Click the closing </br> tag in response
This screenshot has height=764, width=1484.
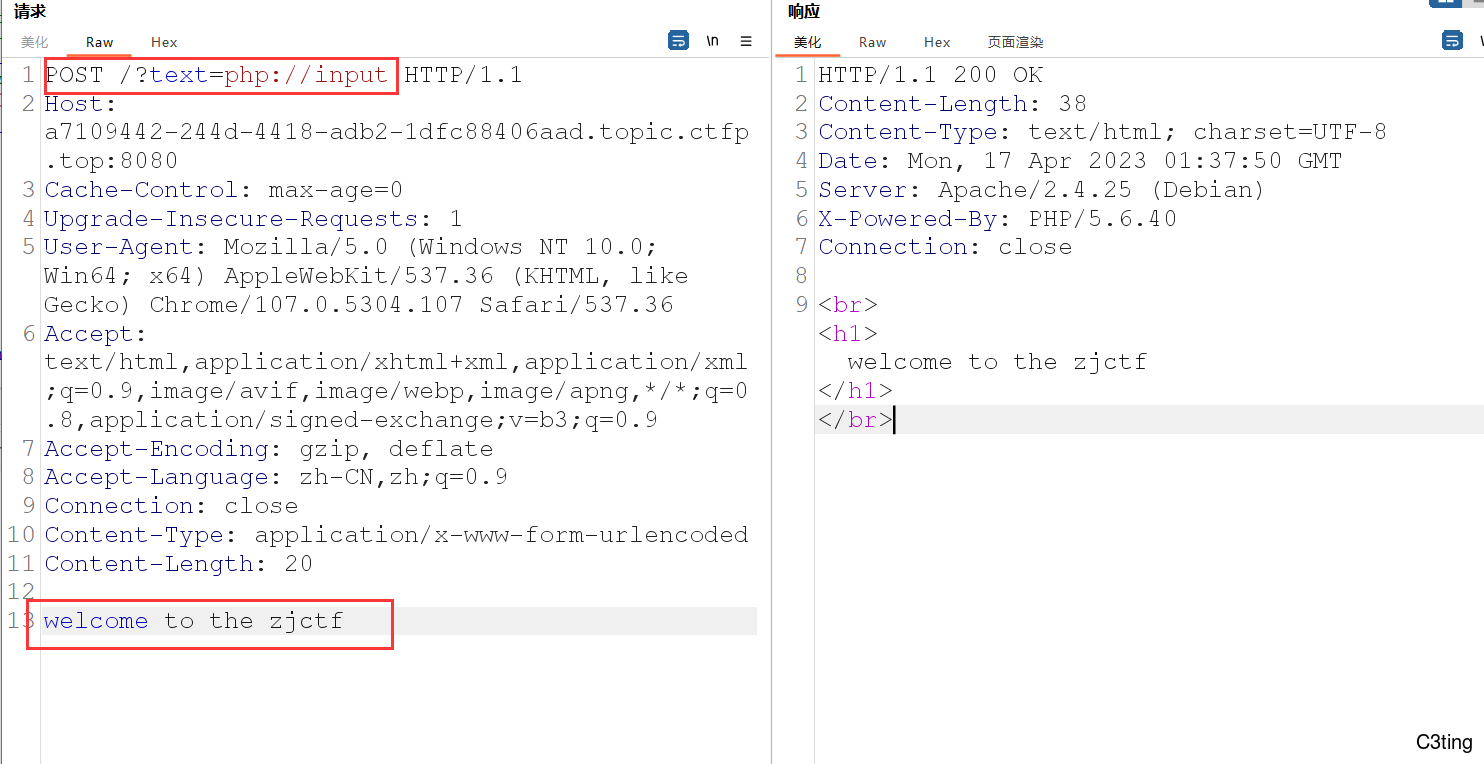tap(855, 420)
